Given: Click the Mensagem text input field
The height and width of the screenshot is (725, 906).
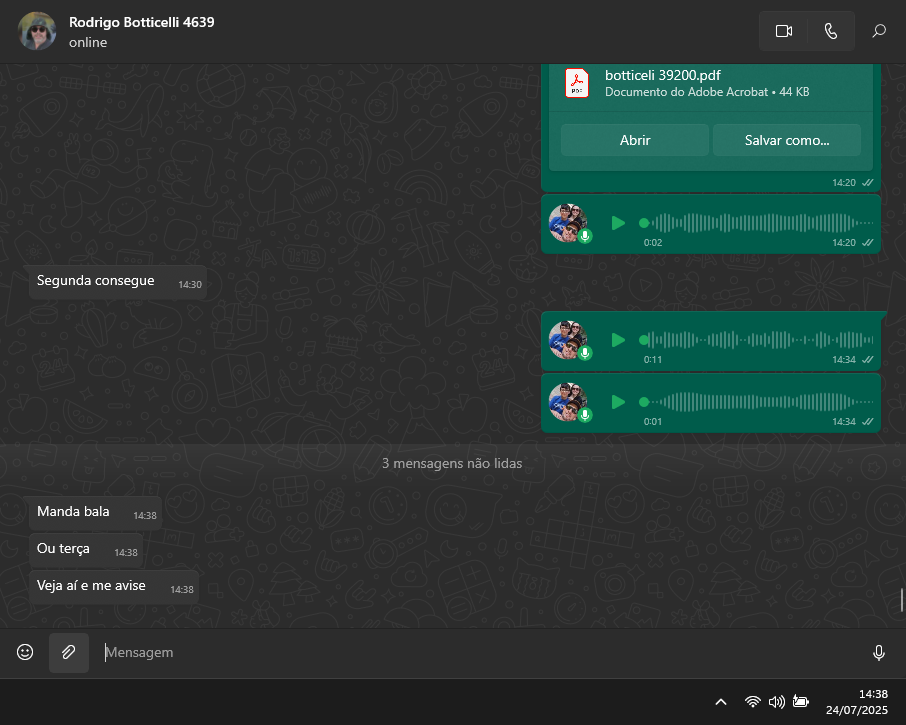Looking at the screenshot, I should (x=480, y=652).
